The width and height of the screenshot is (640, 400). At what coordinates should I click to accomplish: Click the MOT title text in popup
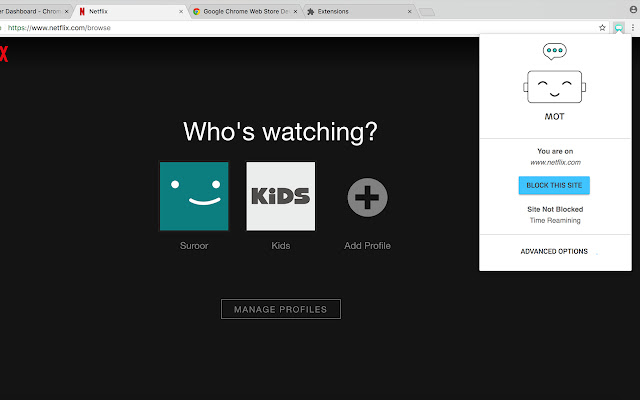coord(554,117)
